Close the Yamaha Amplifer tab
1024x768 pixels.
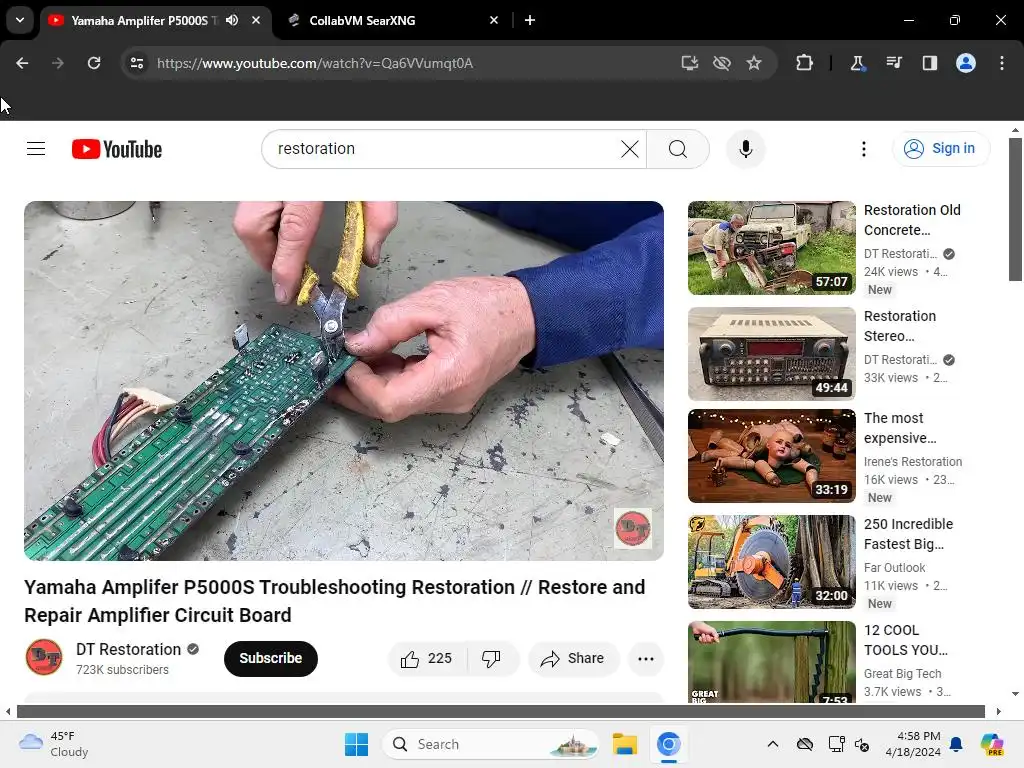256,20
